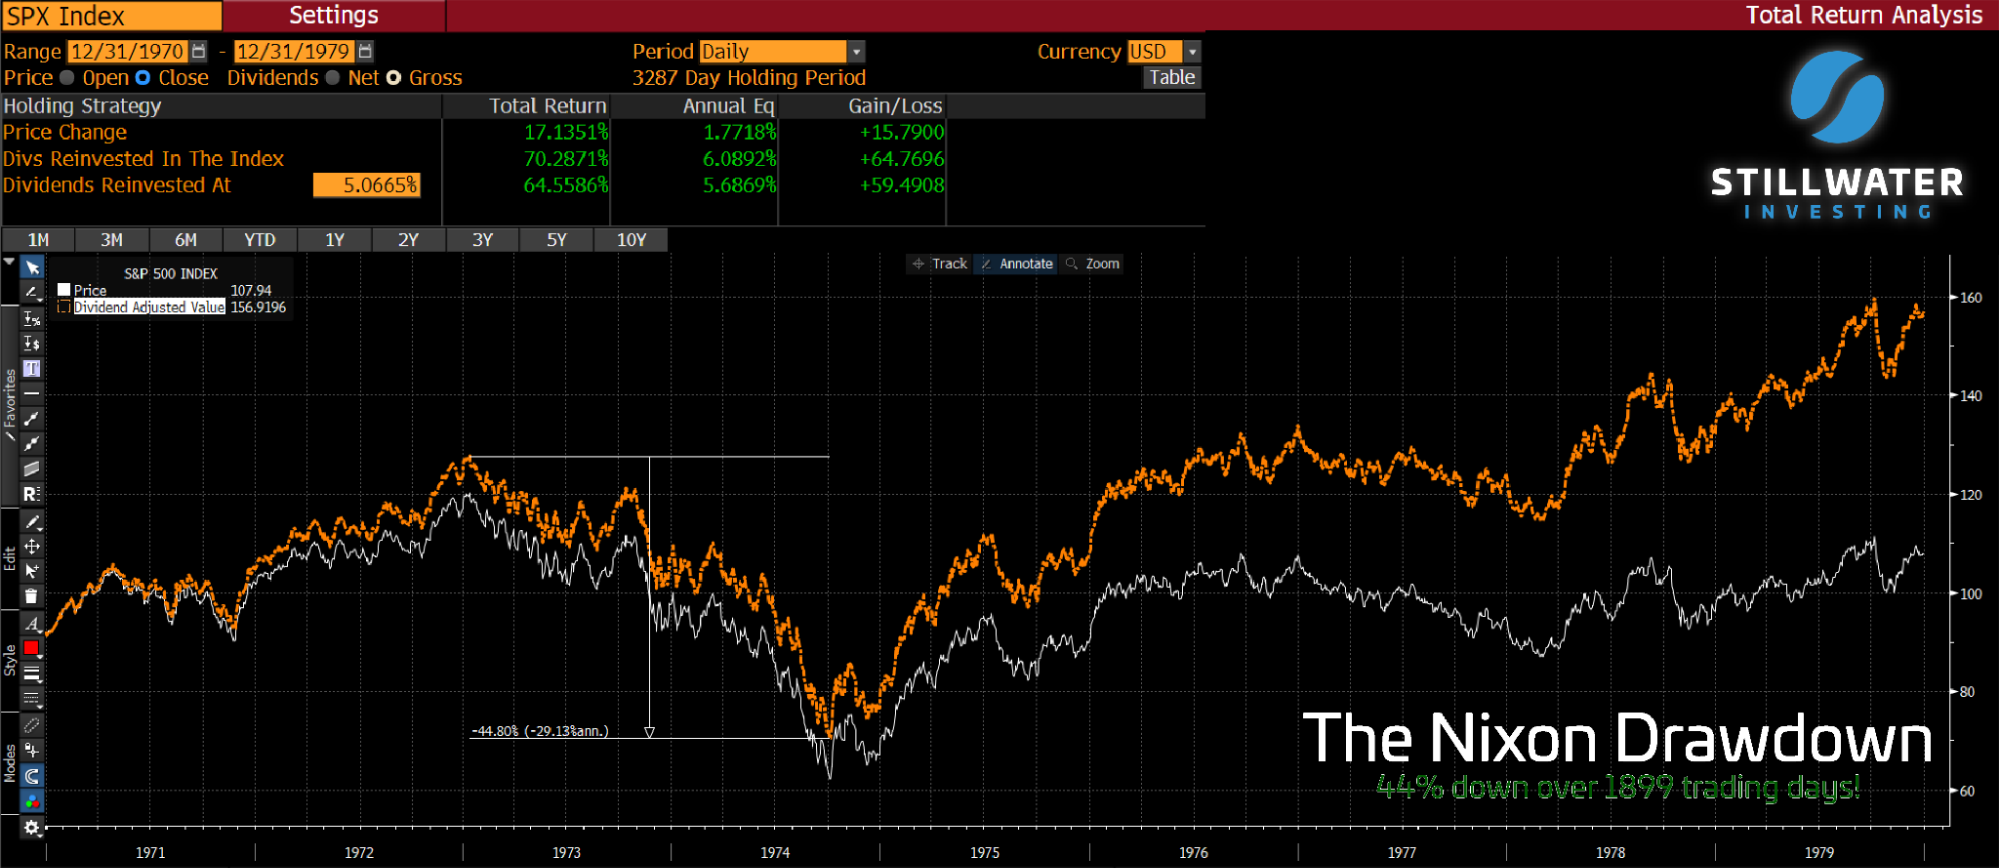Screen dimensions: 1999x868
Task: Choose dashed line pattern style option
Action: click(x=32, y=698)
